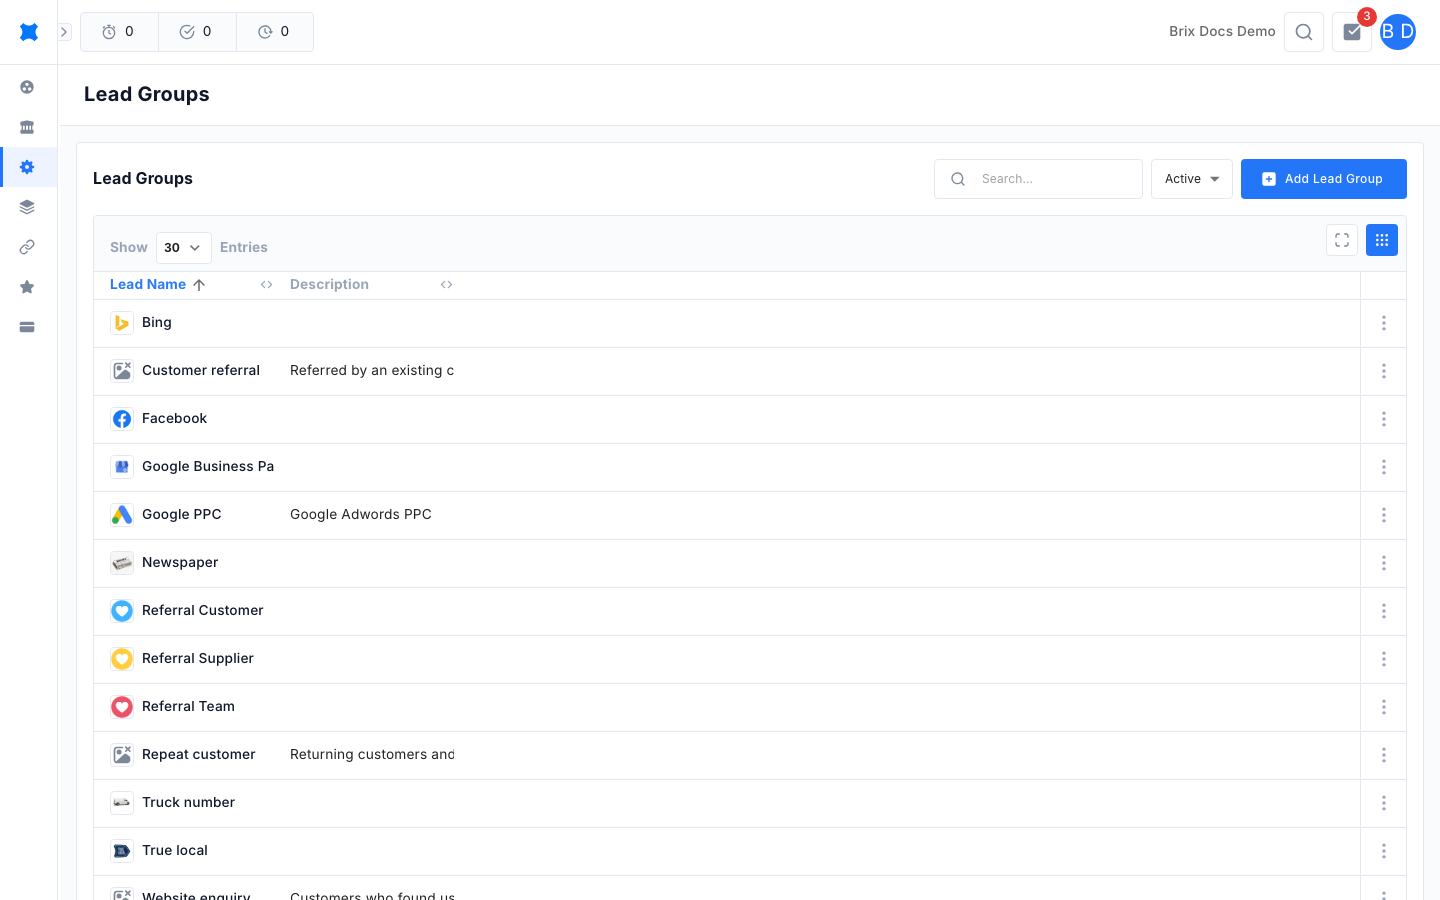This screenshot has height=900, width=1440.
Task: Open the bank building icon in sidebar
Action: [27, 127]
